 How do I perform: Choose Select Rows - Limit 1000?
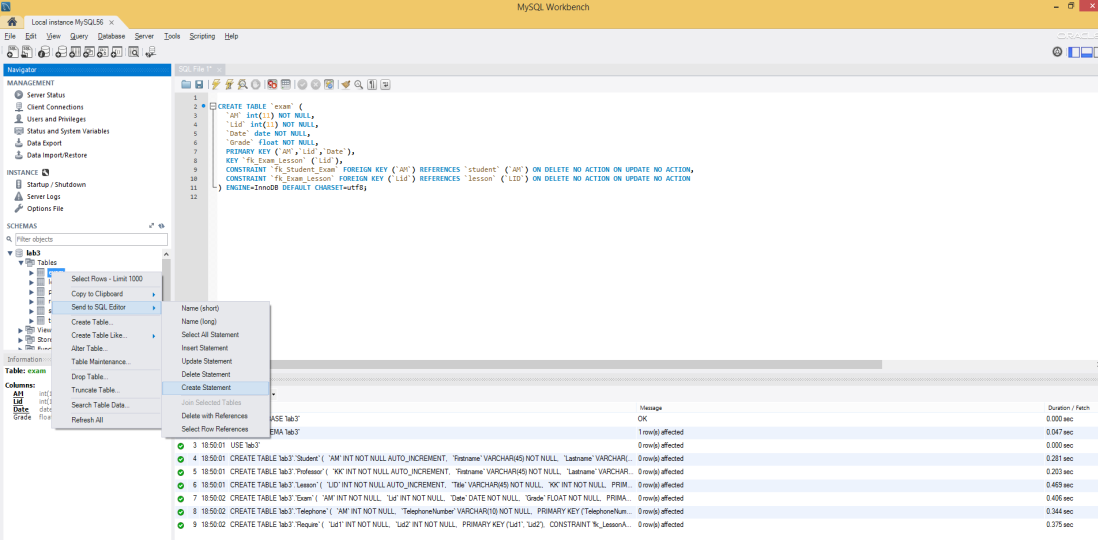[107, 279]
